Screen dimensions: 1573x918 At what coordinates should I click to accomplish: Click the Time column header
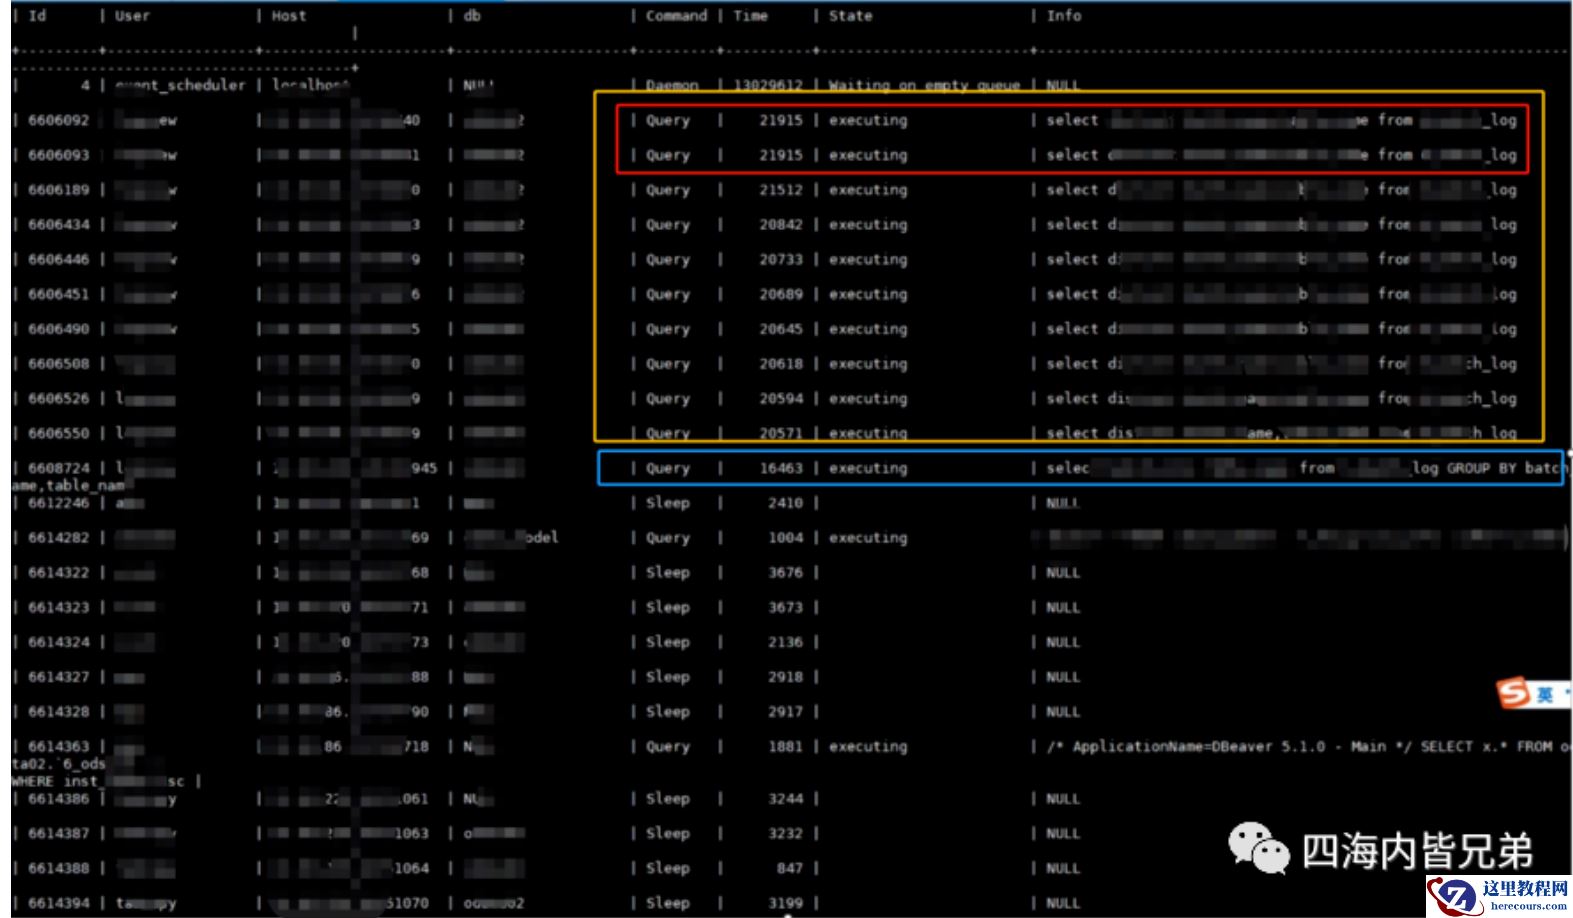(750, 16)
